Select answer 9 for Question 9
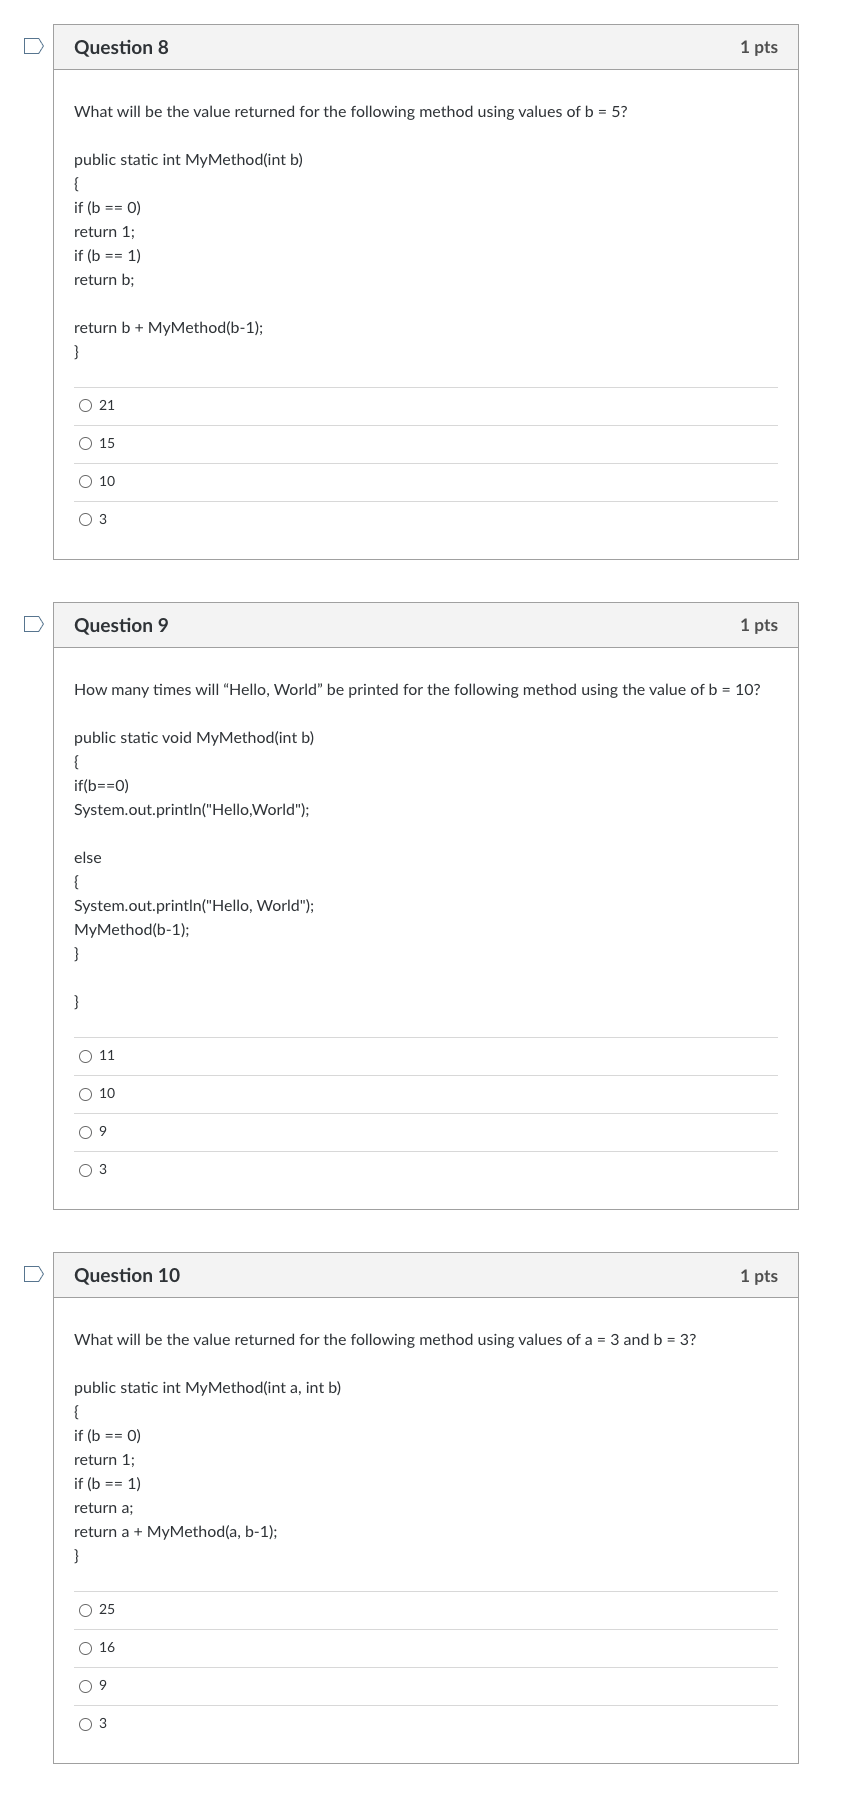The width and height of the screenshot is (854, 1799). (x=85, y=1131)
